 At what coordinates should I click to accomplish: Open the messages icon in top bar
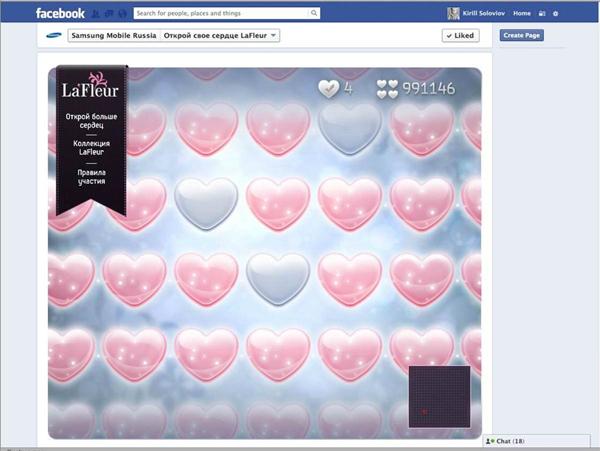(106, 14)
